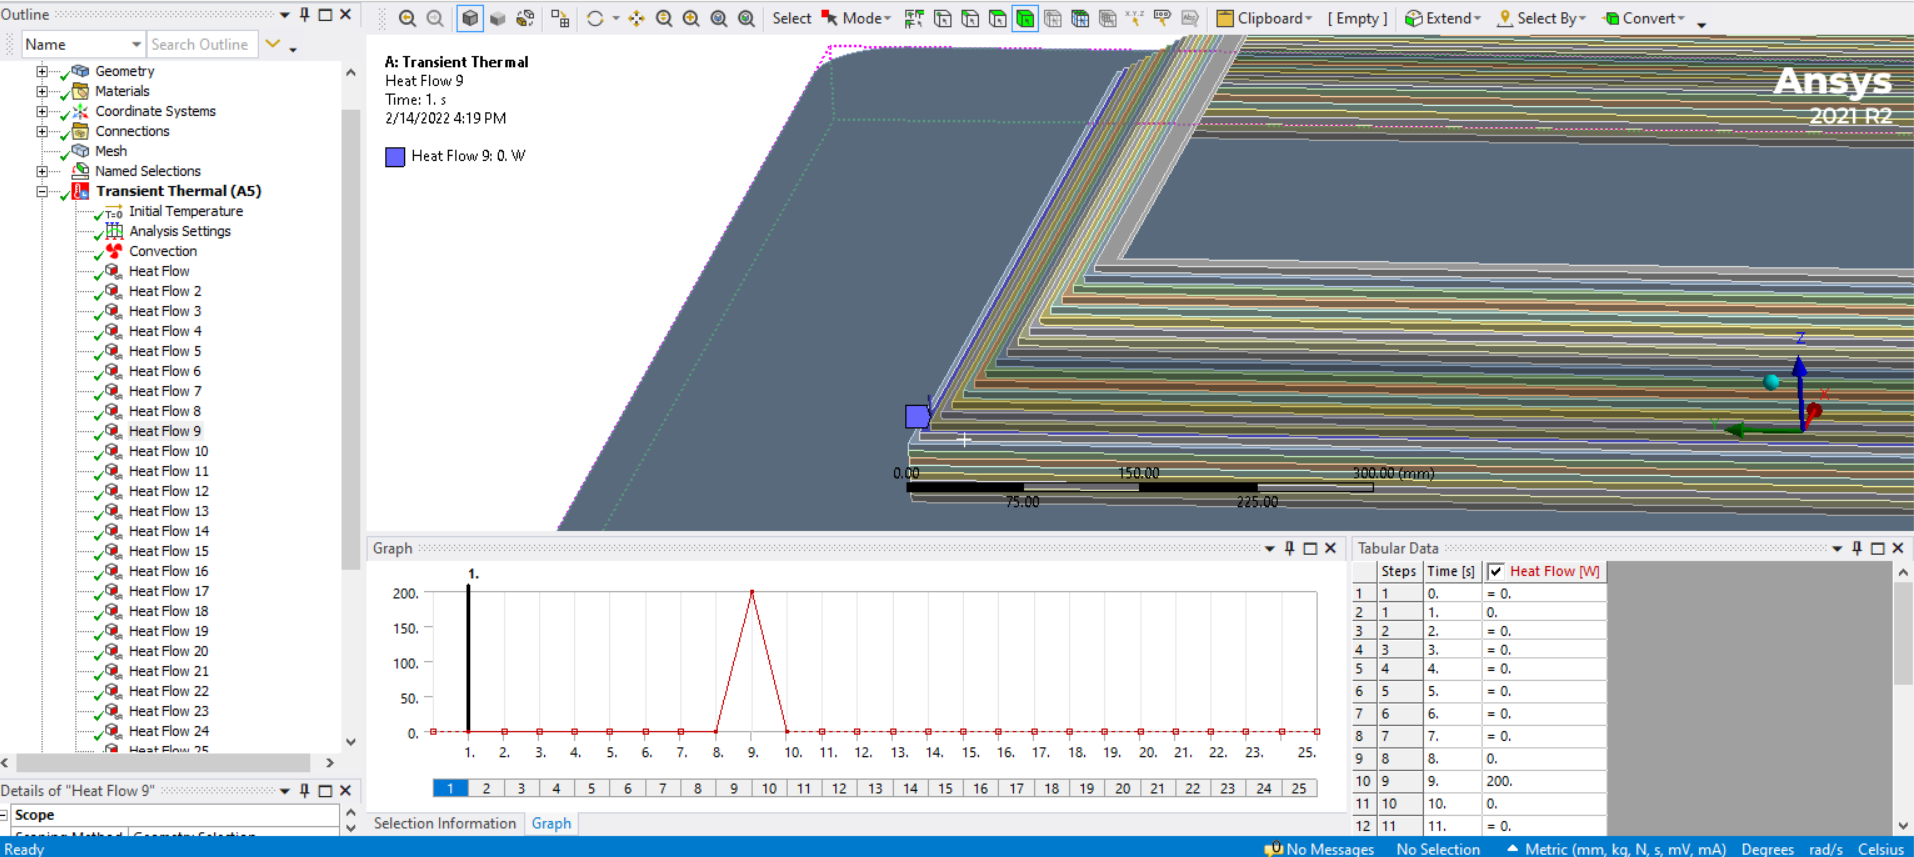Uncheck the Heat Flow [W] column checkbox
This screenshot has height=857, width=1914.
point(1496,571)
